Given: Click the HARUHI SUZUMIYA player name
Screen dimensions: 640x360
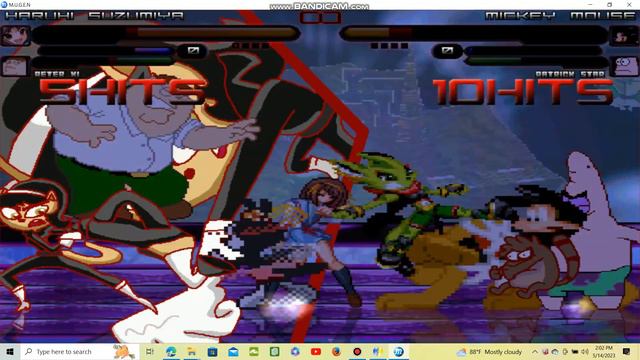Looking at the screenshot, I should (95, 16).
